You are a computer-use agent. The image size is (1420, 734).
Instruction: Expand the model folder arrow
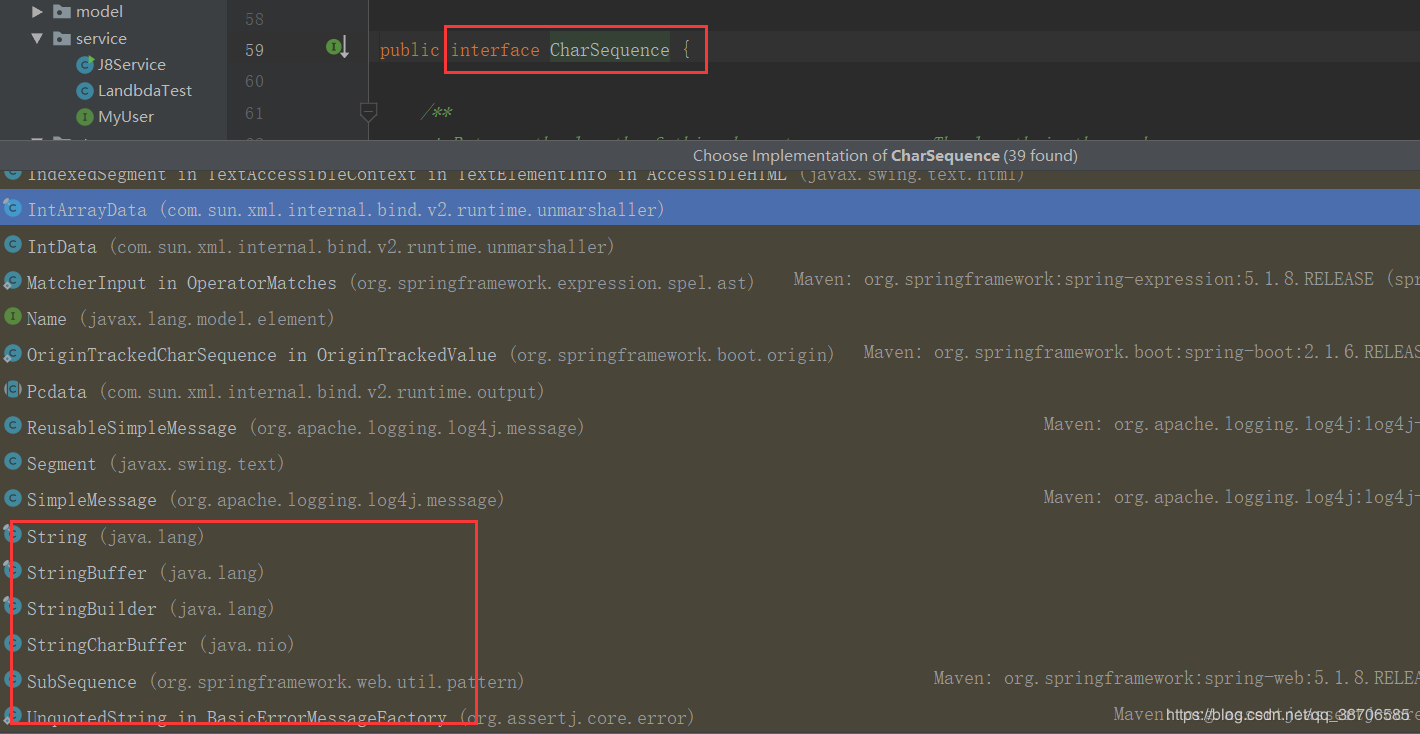coord(38,12)
